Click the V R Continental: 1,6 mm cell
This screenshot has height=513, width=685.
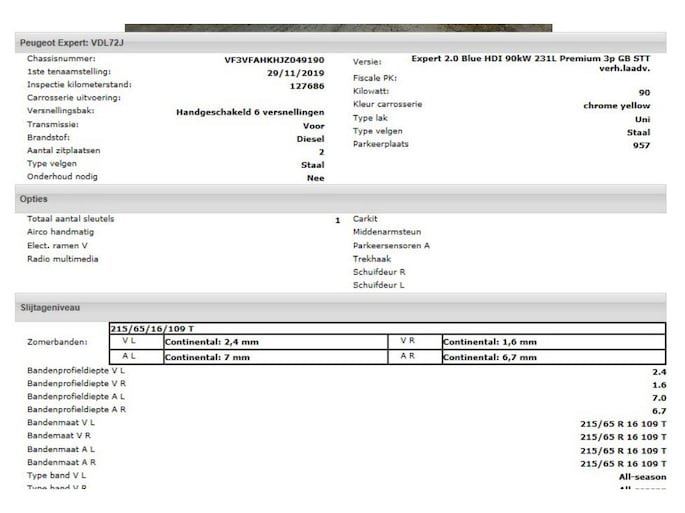tap(490, 342)
